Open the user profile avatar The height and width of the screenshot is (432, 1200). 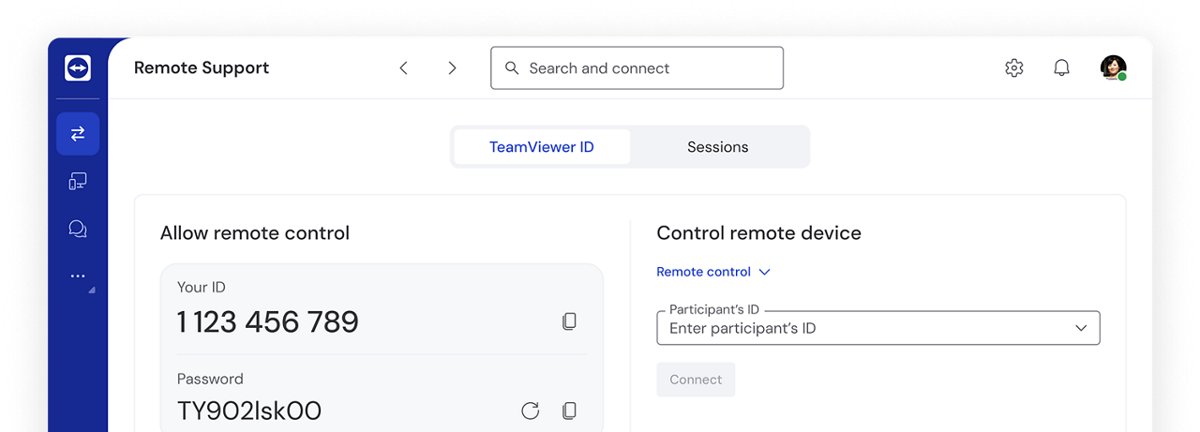pyautogui.click(x=1113, y=68)
